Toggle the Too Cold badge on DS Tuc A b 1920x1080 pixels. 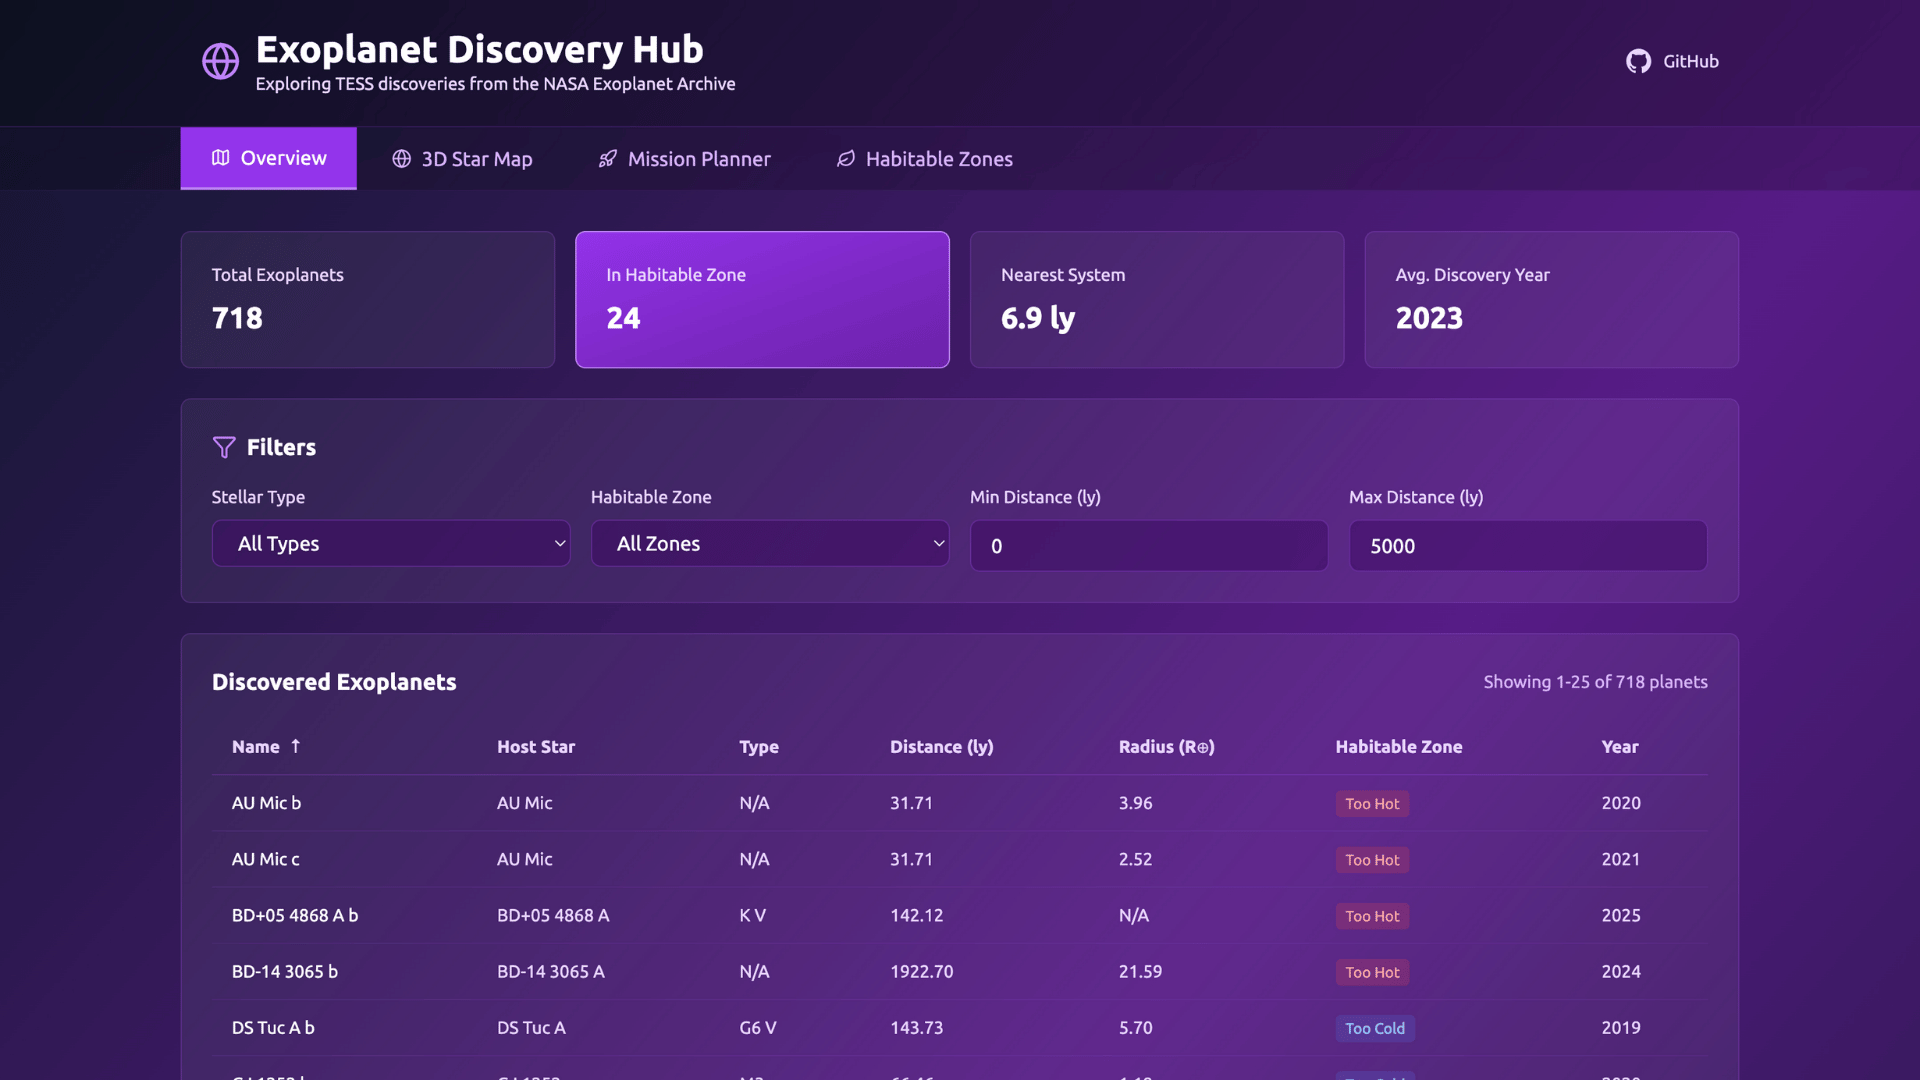point(1375,1028)
